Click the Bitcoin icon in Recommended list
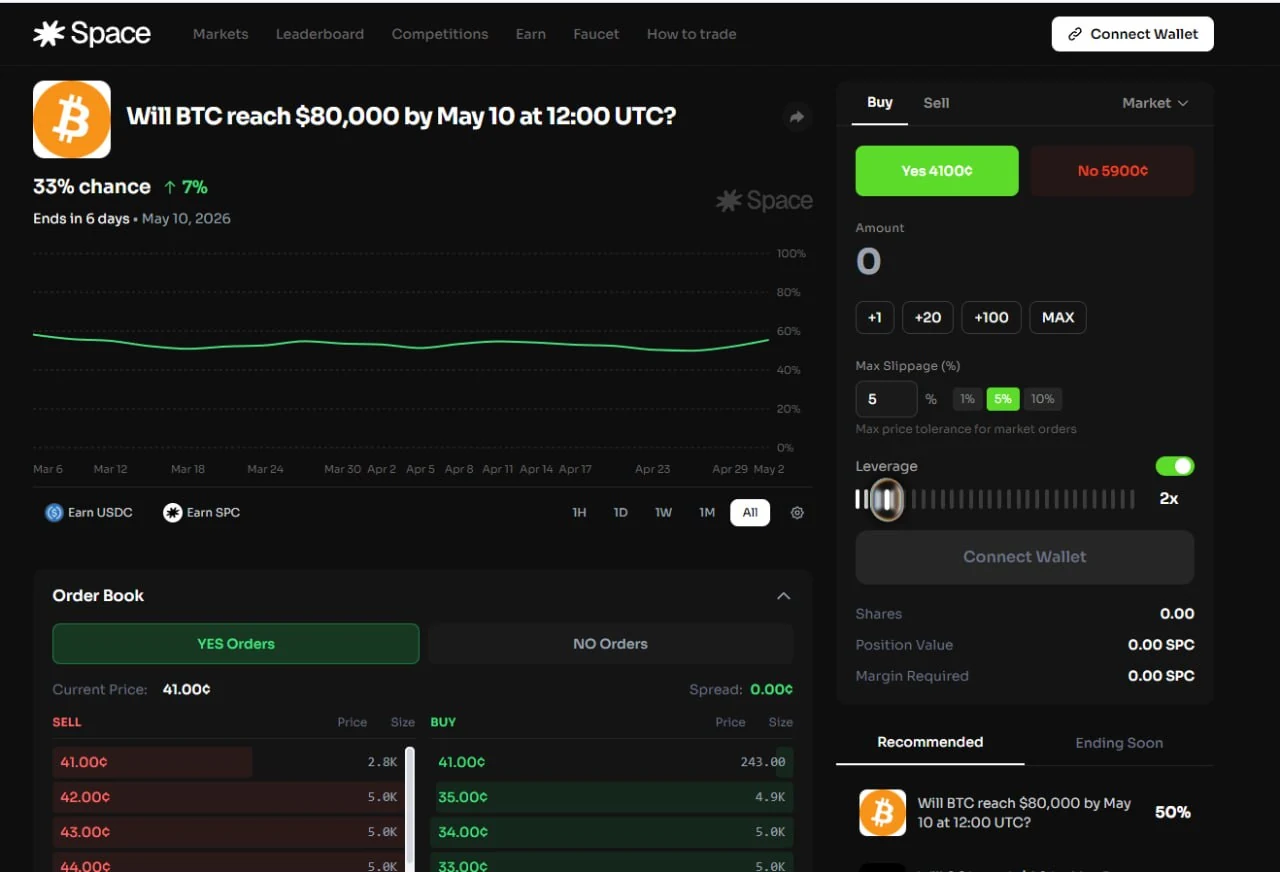Screen dimensions: 1280x872 tap(882, 813)
